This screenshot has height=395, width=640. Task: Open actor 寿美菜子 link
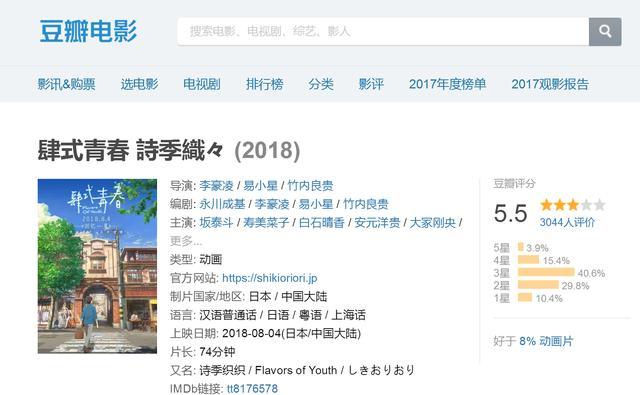(266, 222)
